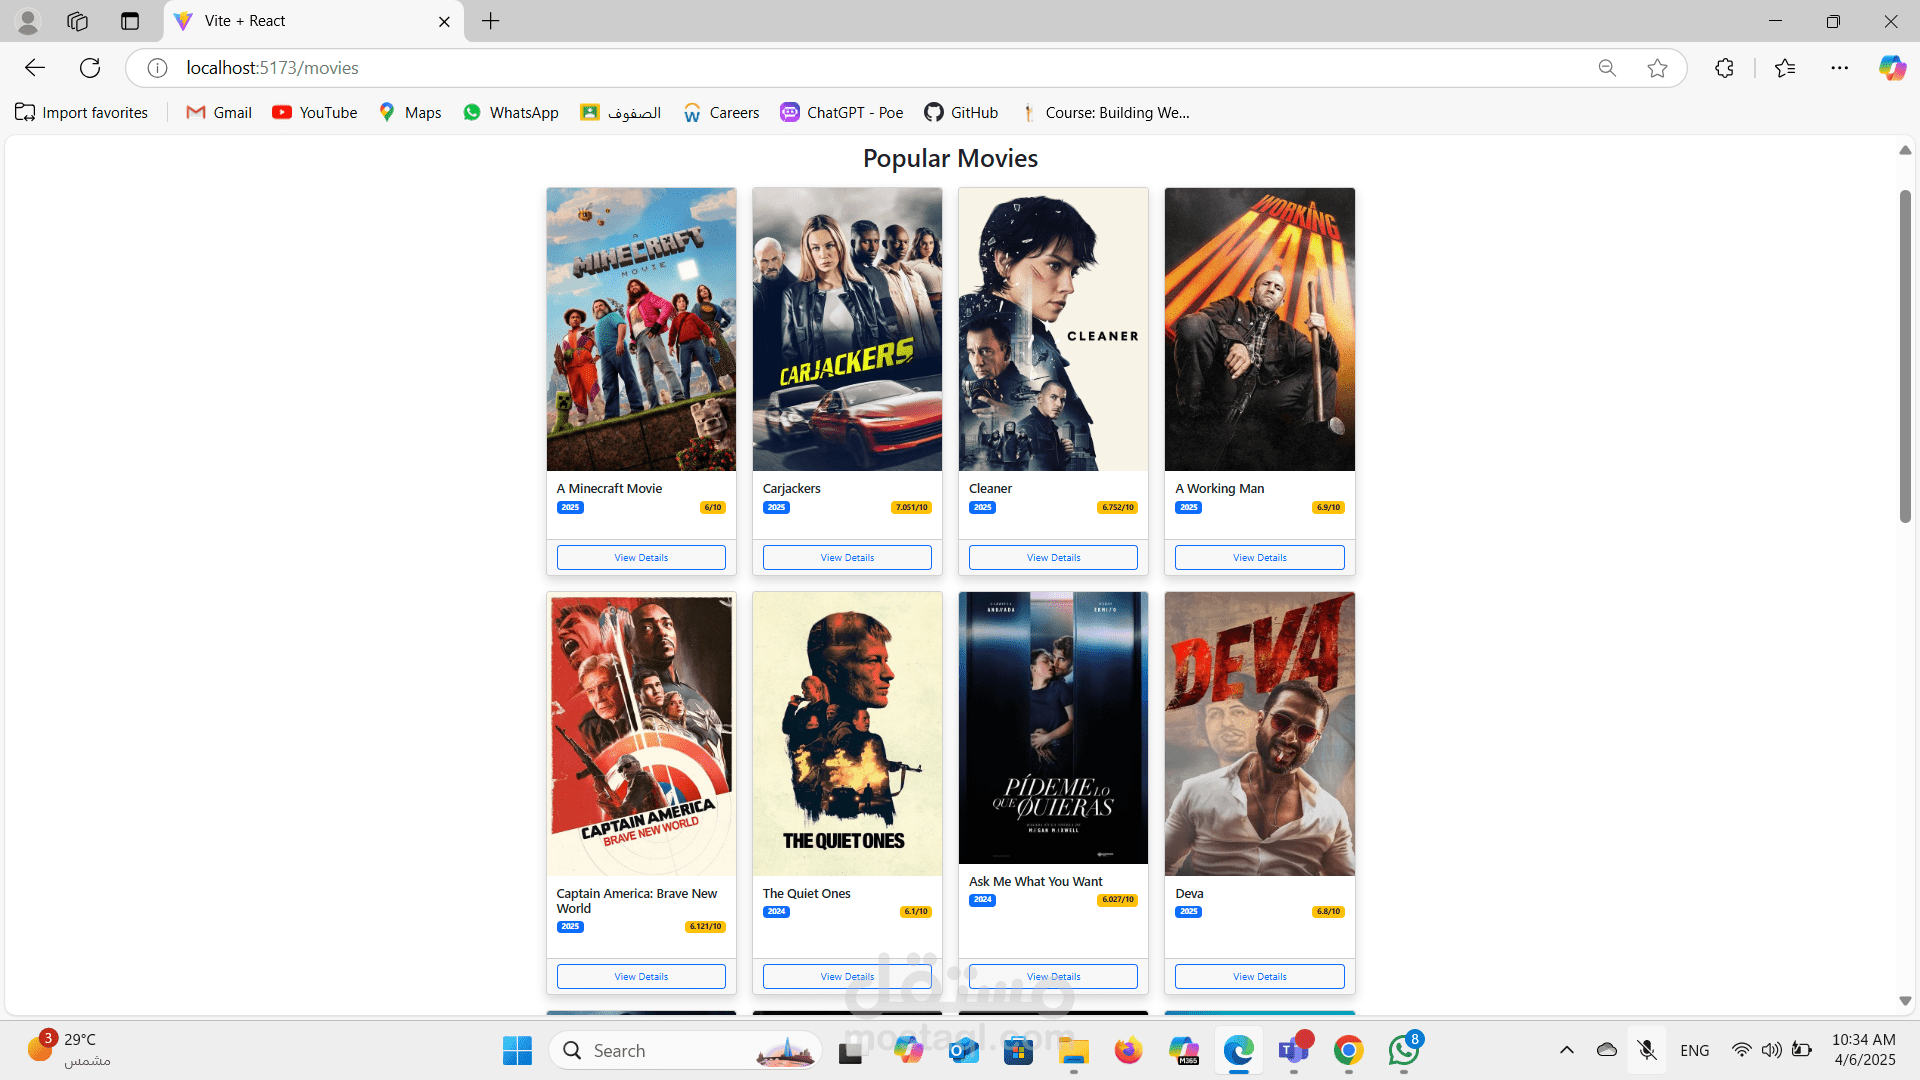Open the YouTube bookmark
The width and height of the screenshot is (1920, 1080).
coord(315,112)
